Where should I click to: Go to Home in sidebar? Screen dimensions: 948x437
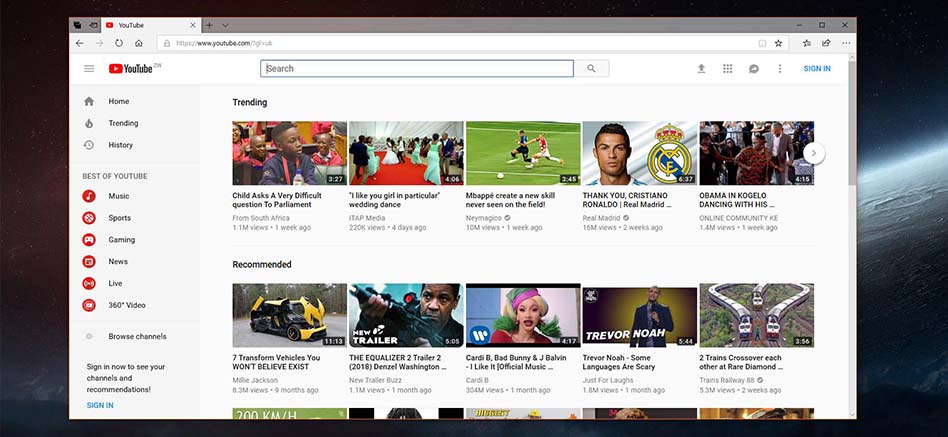tap(134, 102)
